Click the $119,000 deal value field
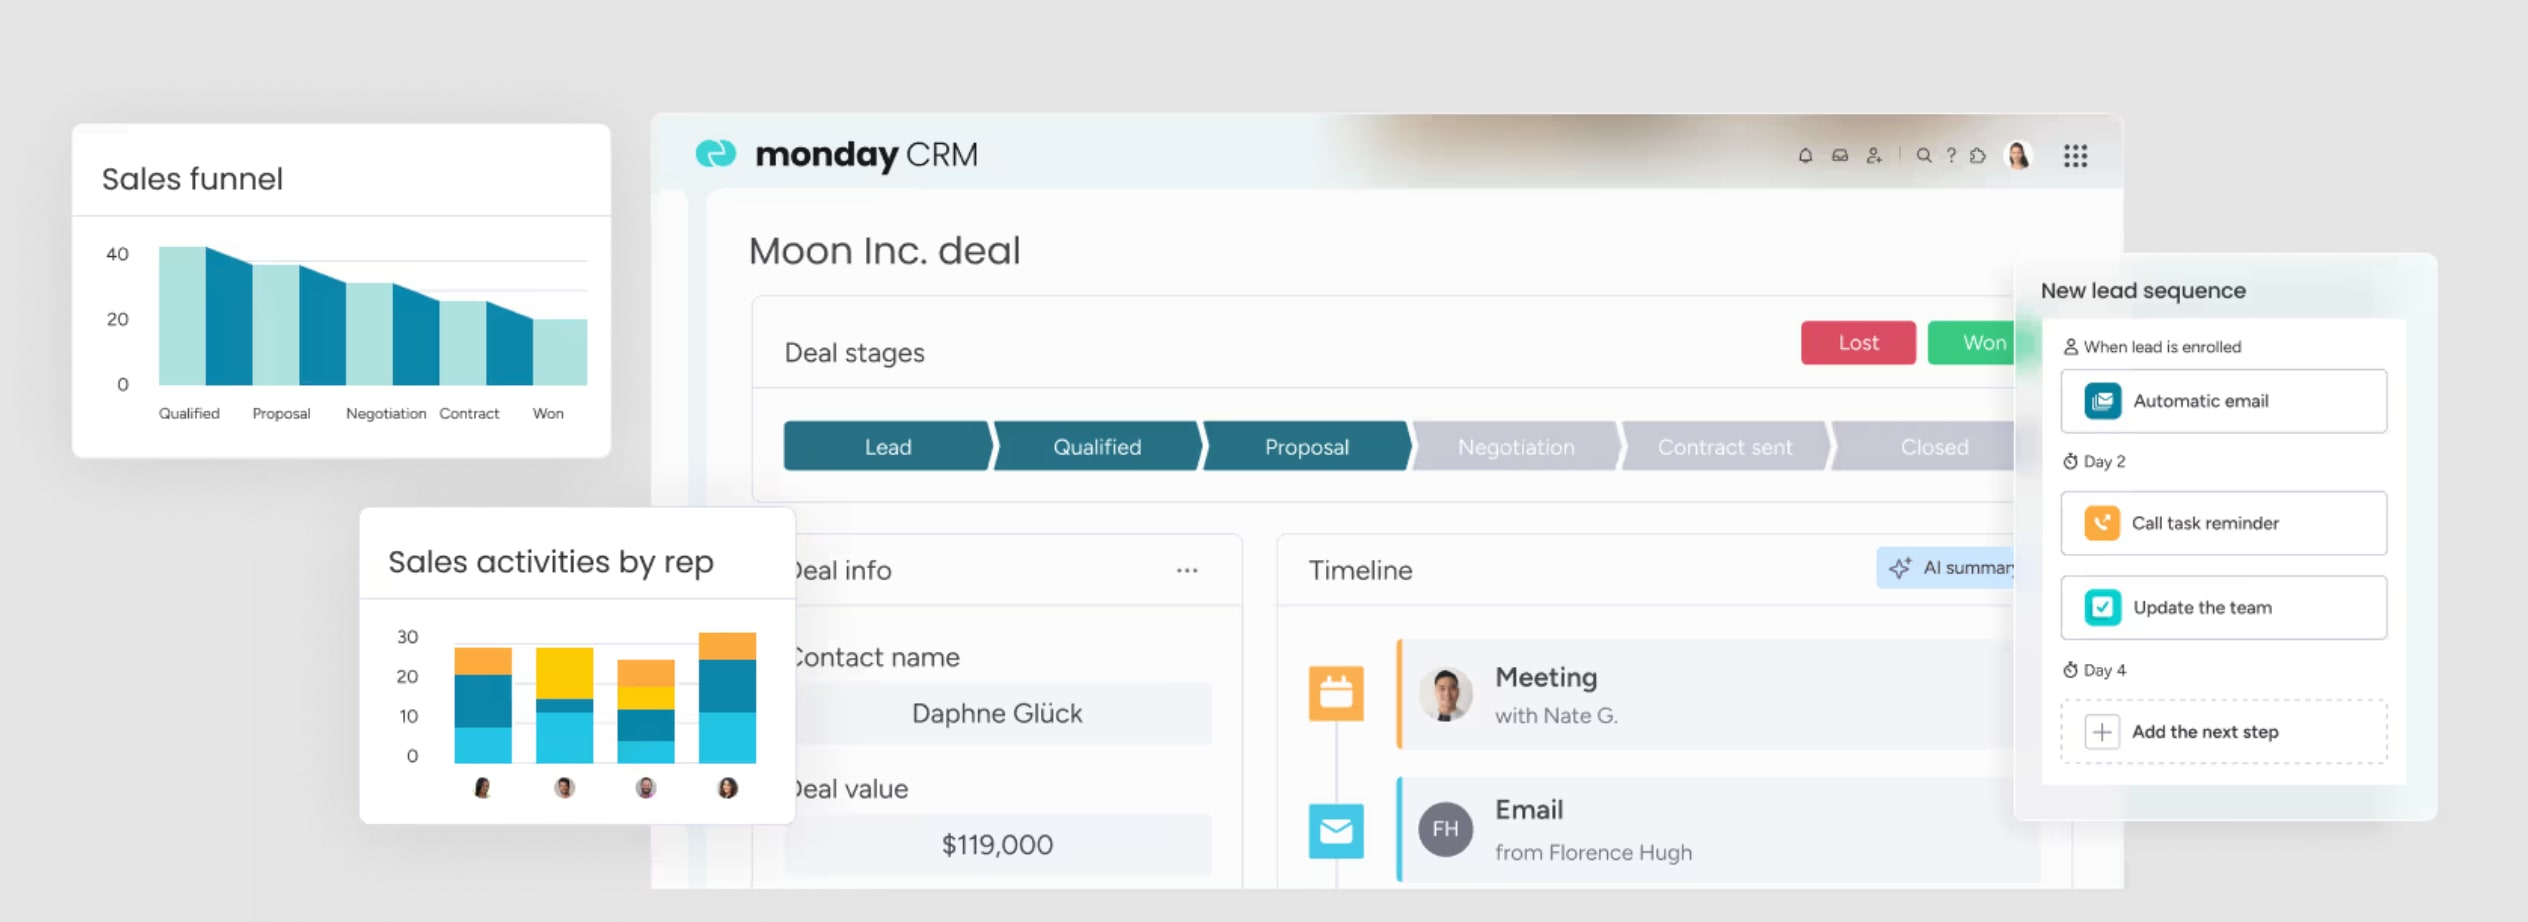Screen dimensions: 2528x922 [998, 845]
